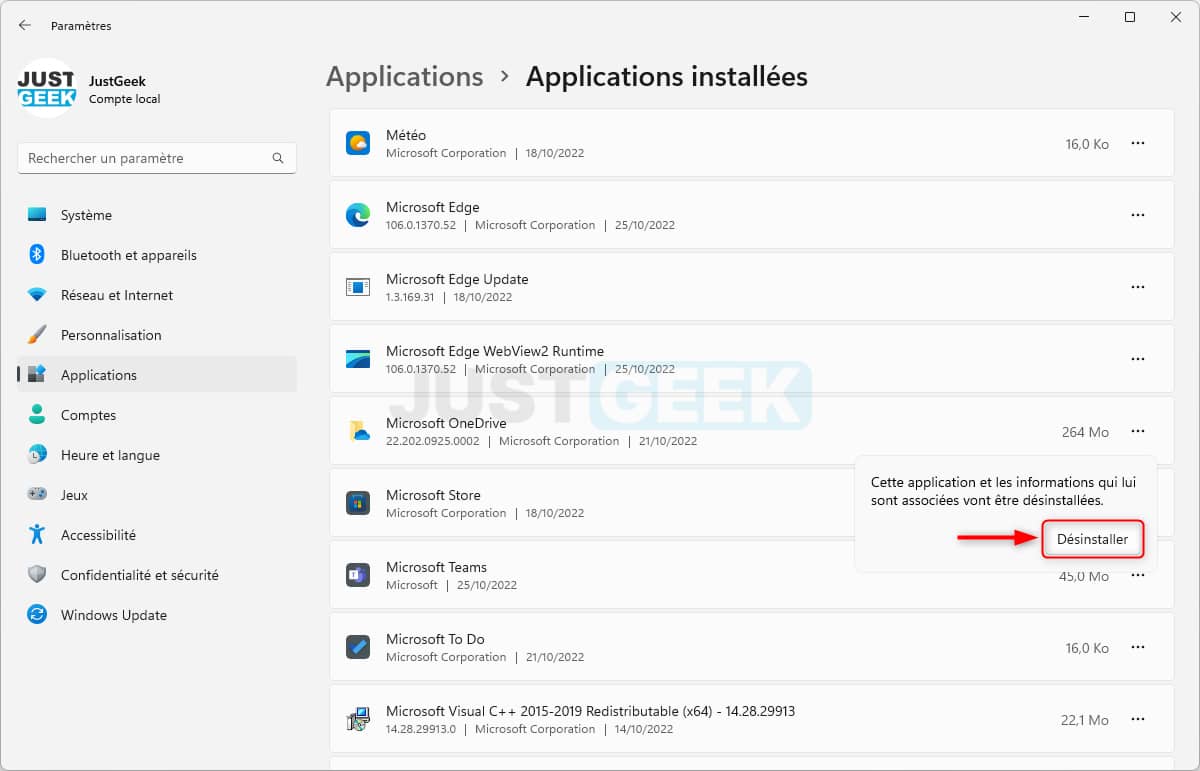Click the Microsoft OneDrive app icon

pyautogui.click(x=358, y=431)
